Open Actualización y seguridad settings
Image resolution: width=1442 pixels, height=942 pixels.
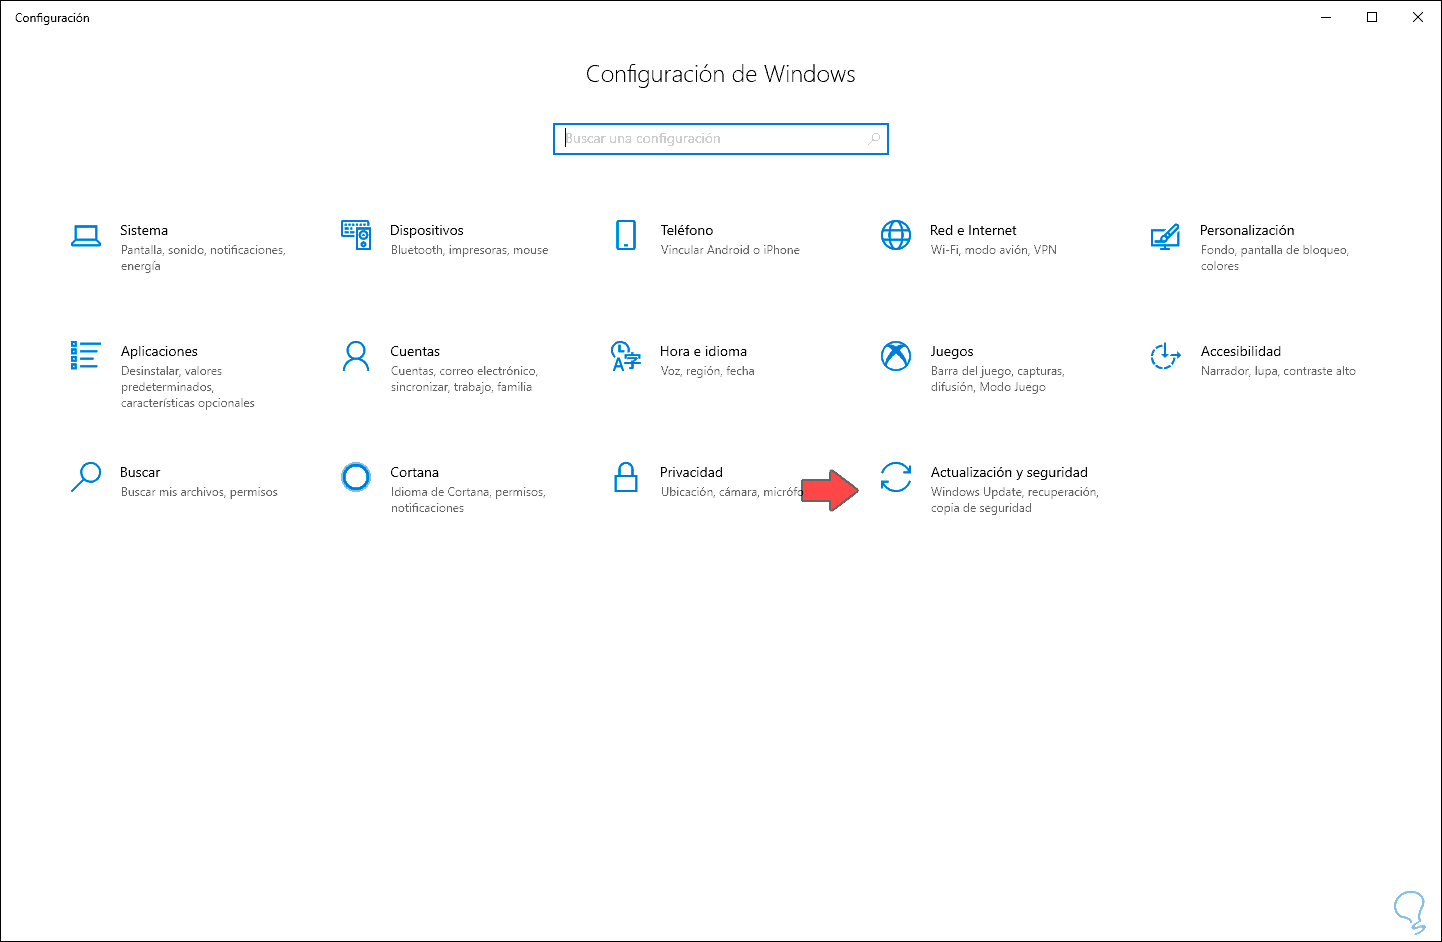[1009, 471]
